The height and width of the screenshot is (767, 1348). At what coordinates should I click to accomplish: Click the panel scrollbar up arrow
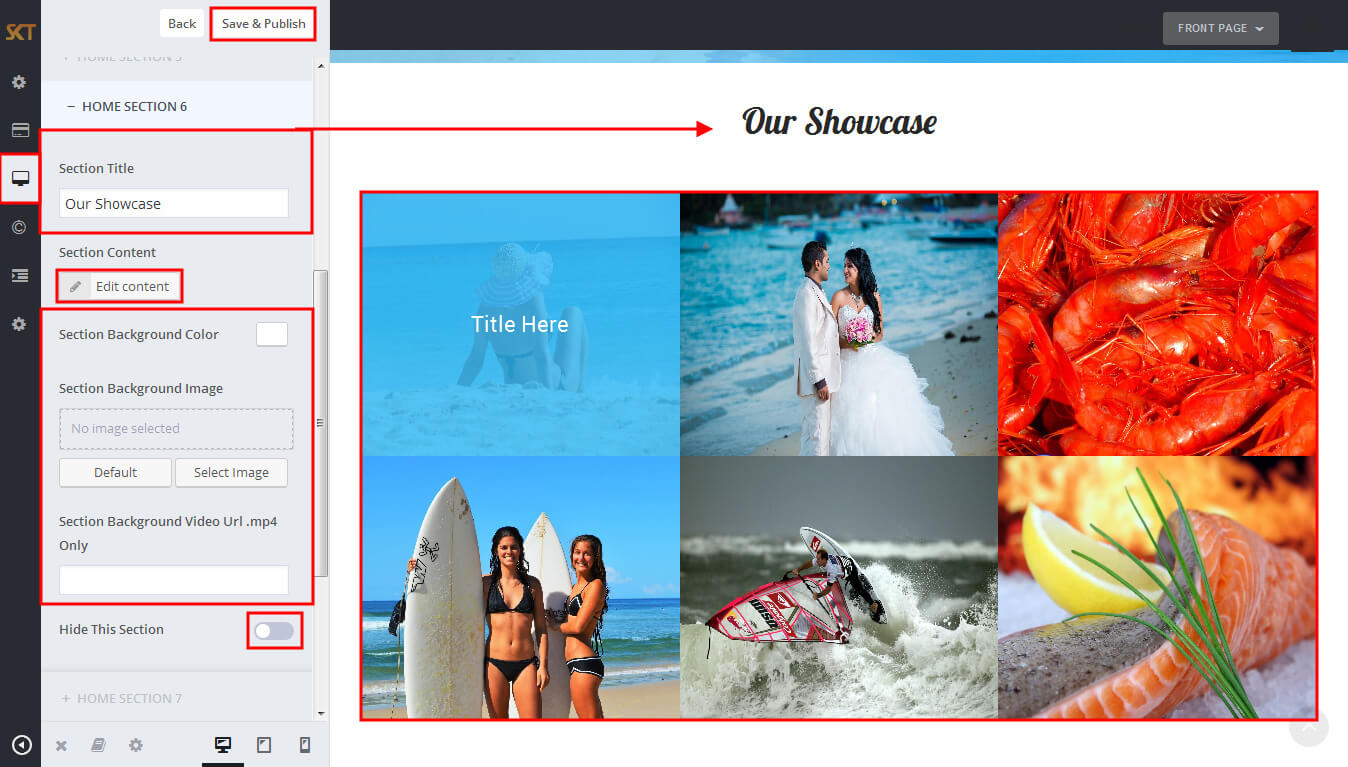[321, 67]
